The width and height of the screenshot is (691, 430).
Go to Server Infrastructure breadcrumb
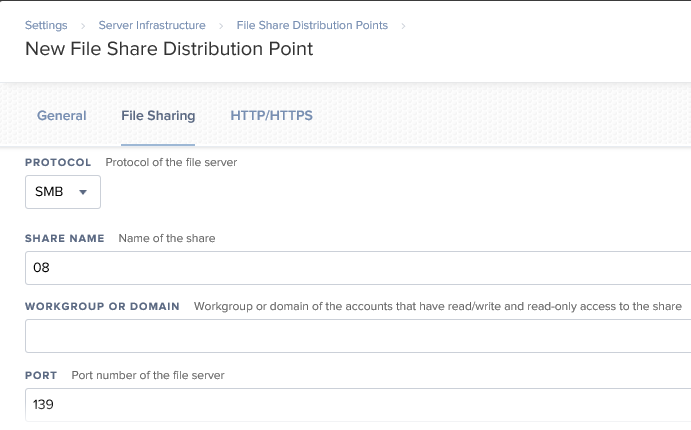pyautogui.click(x=152, y=25)
